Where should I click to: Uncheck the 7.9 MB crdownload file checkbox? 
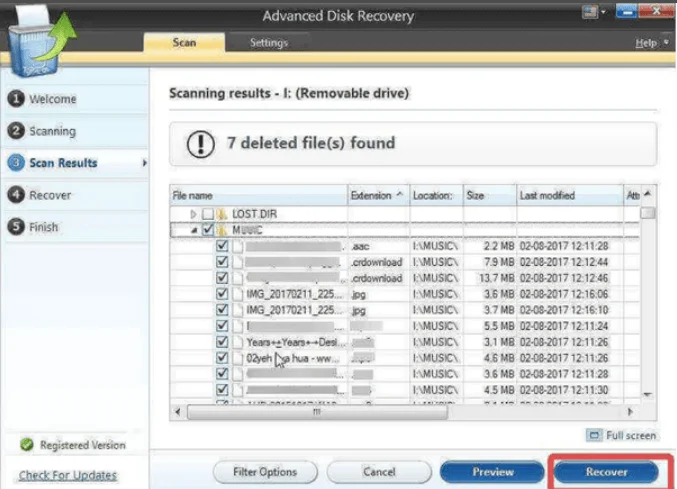[x=222, y=262]
